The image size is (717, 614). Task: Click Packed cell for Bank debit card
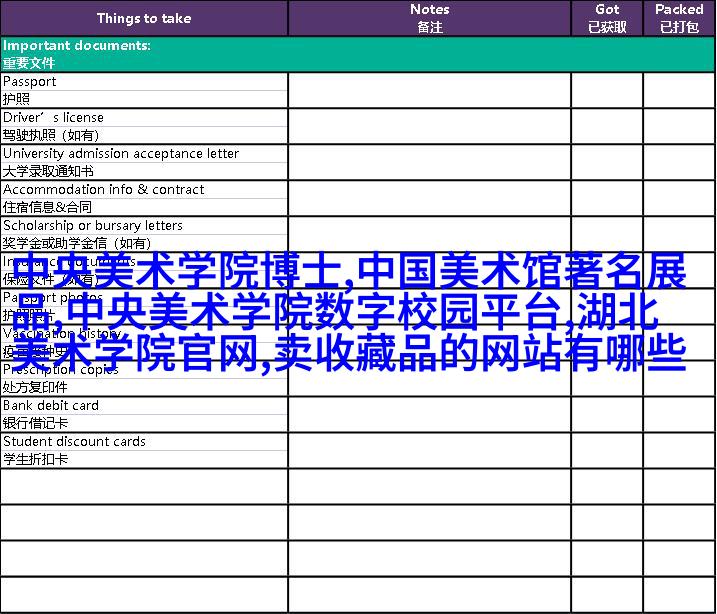pyautogui.click(x=679, y=415)
